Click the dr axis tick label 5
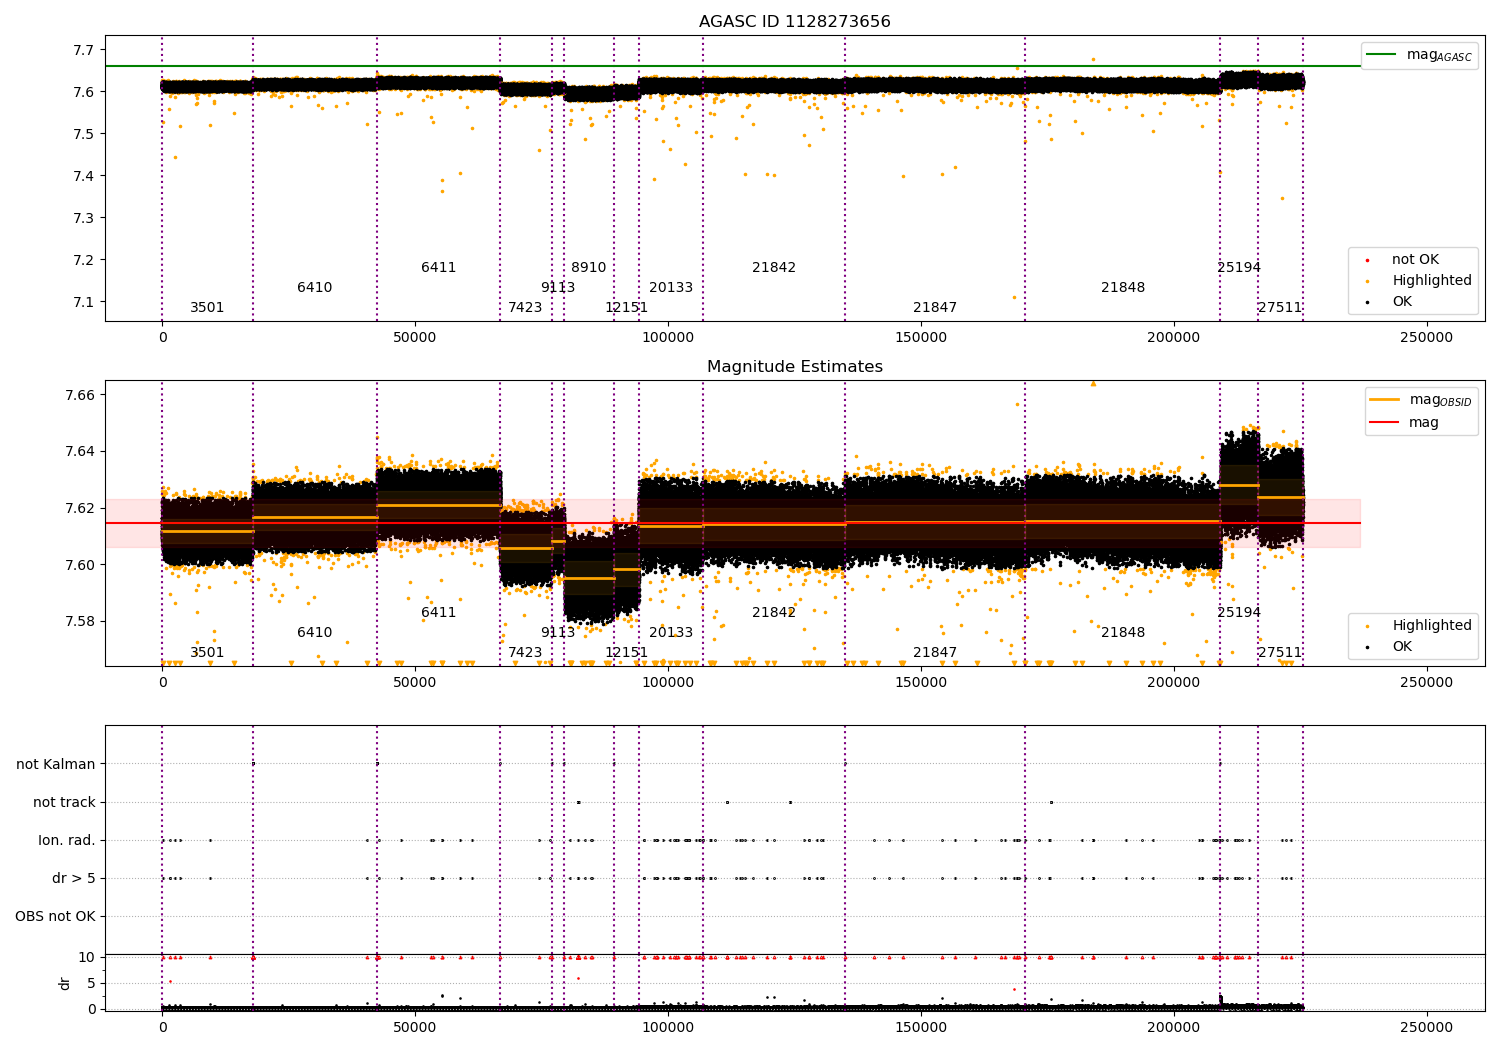1500x1050 pixels. coord(91,983)
